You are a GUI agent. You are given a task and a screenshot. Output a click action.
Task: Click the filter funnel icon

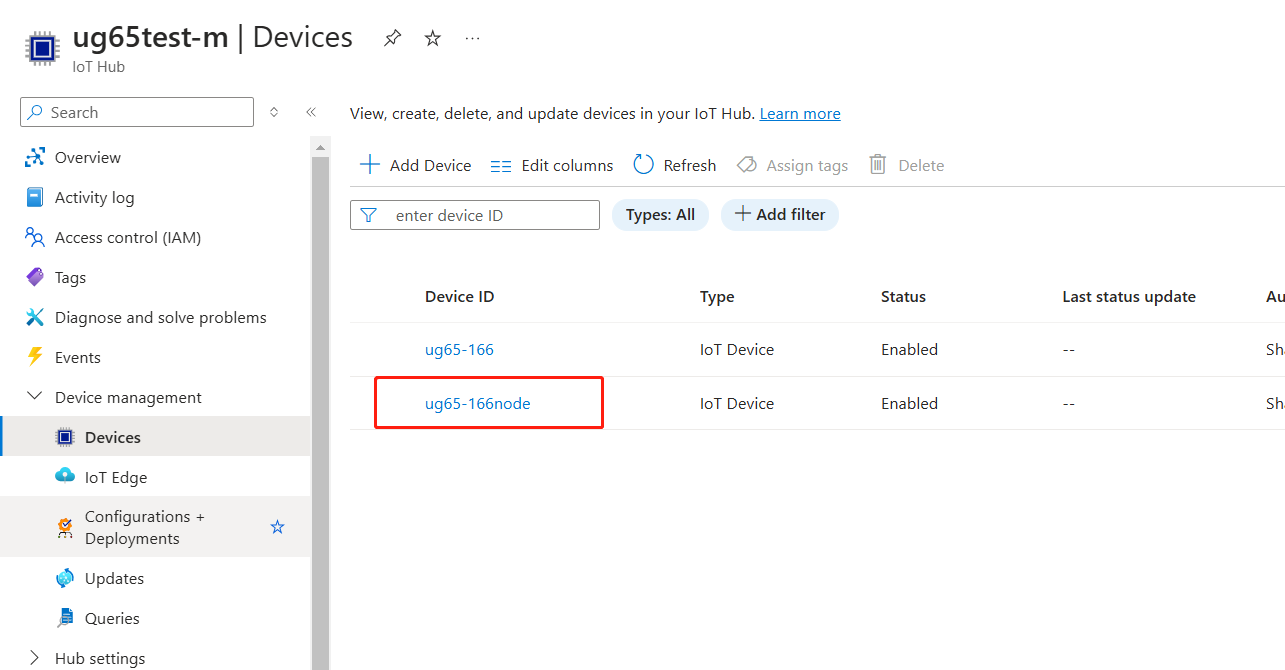pyautogui.click(x=368, y=215)
